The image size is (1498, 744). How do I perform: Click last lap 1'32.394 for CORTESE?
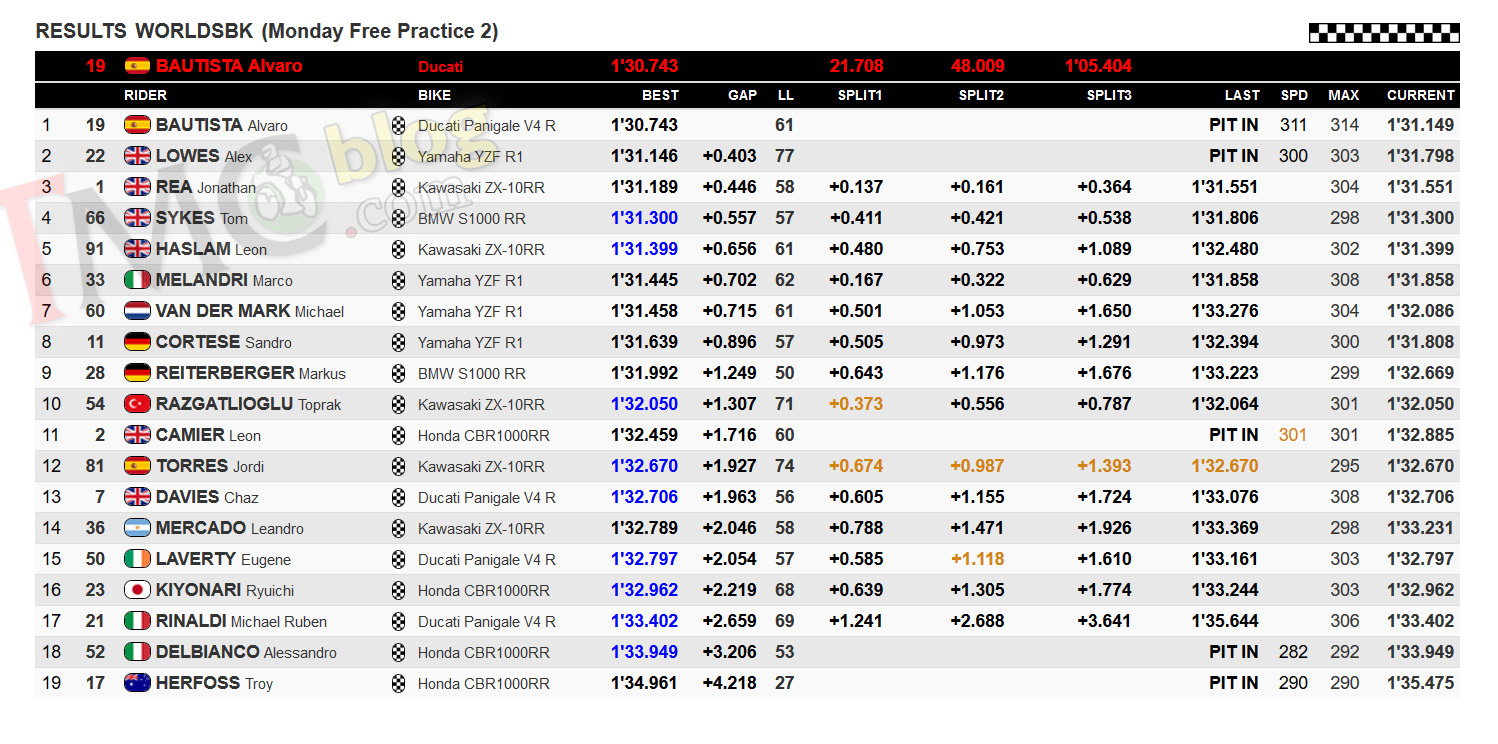pyautogui.click(x=1225, y=342)
